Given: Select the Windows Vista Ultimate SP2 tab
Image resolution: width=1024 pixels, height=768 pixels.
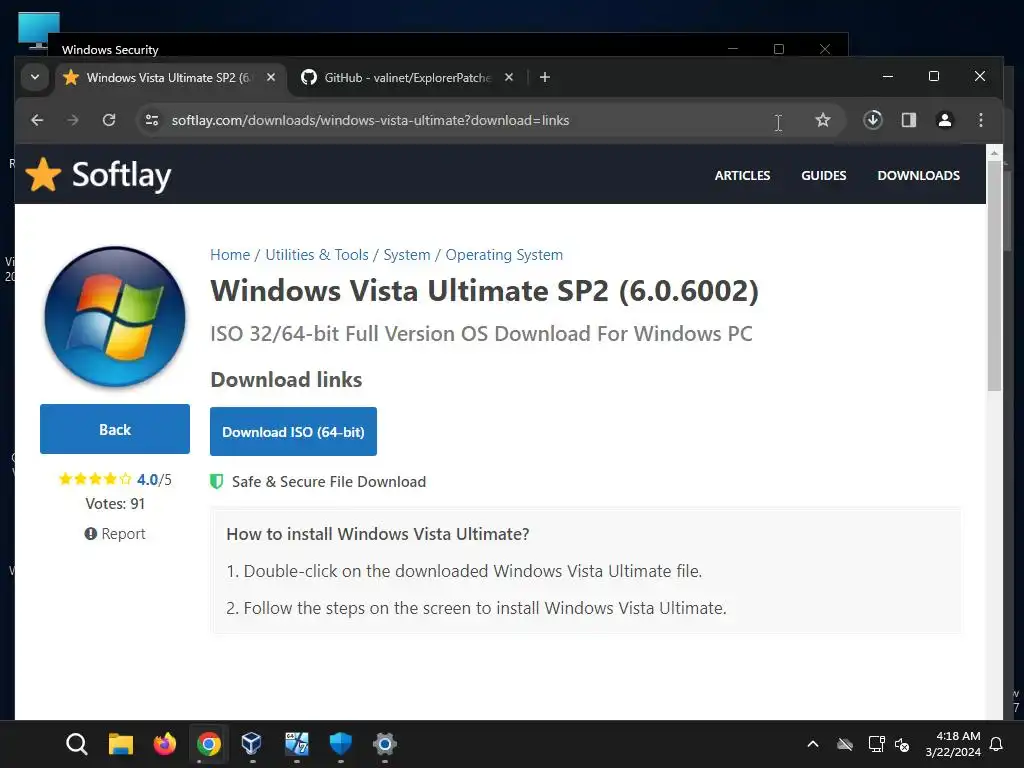Looking at the screenshot, I should (x=169, y=78).
